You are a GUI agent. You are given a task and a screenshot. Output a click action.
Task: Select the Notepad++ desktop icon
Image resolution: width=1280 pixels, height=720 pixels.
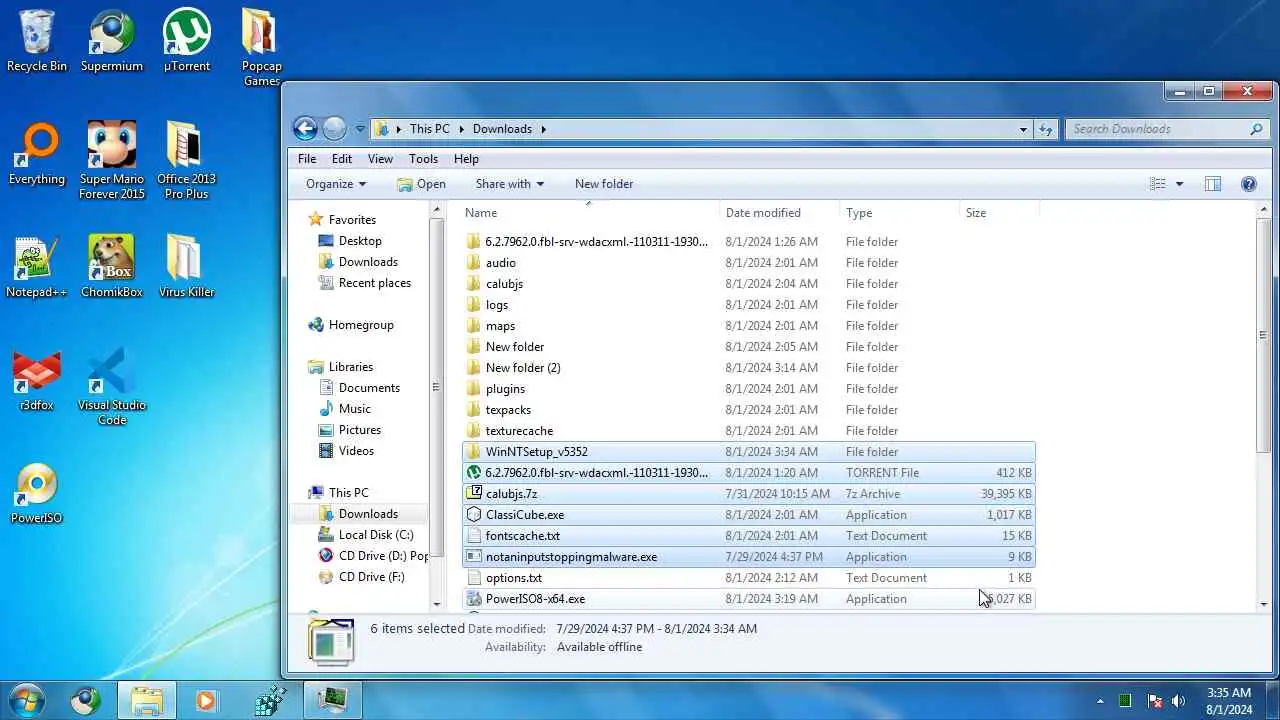[37, 267]
